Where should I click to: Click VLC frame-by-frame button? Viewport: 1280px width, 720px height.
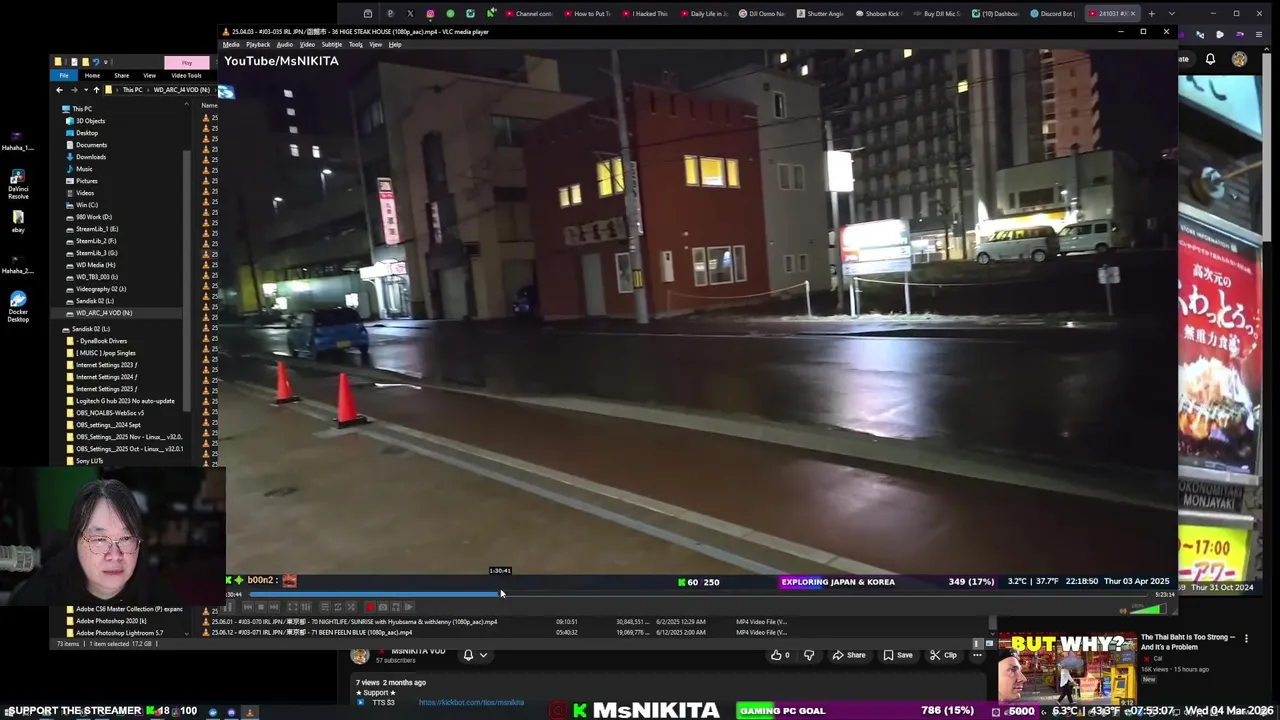(x=409, y=607)
